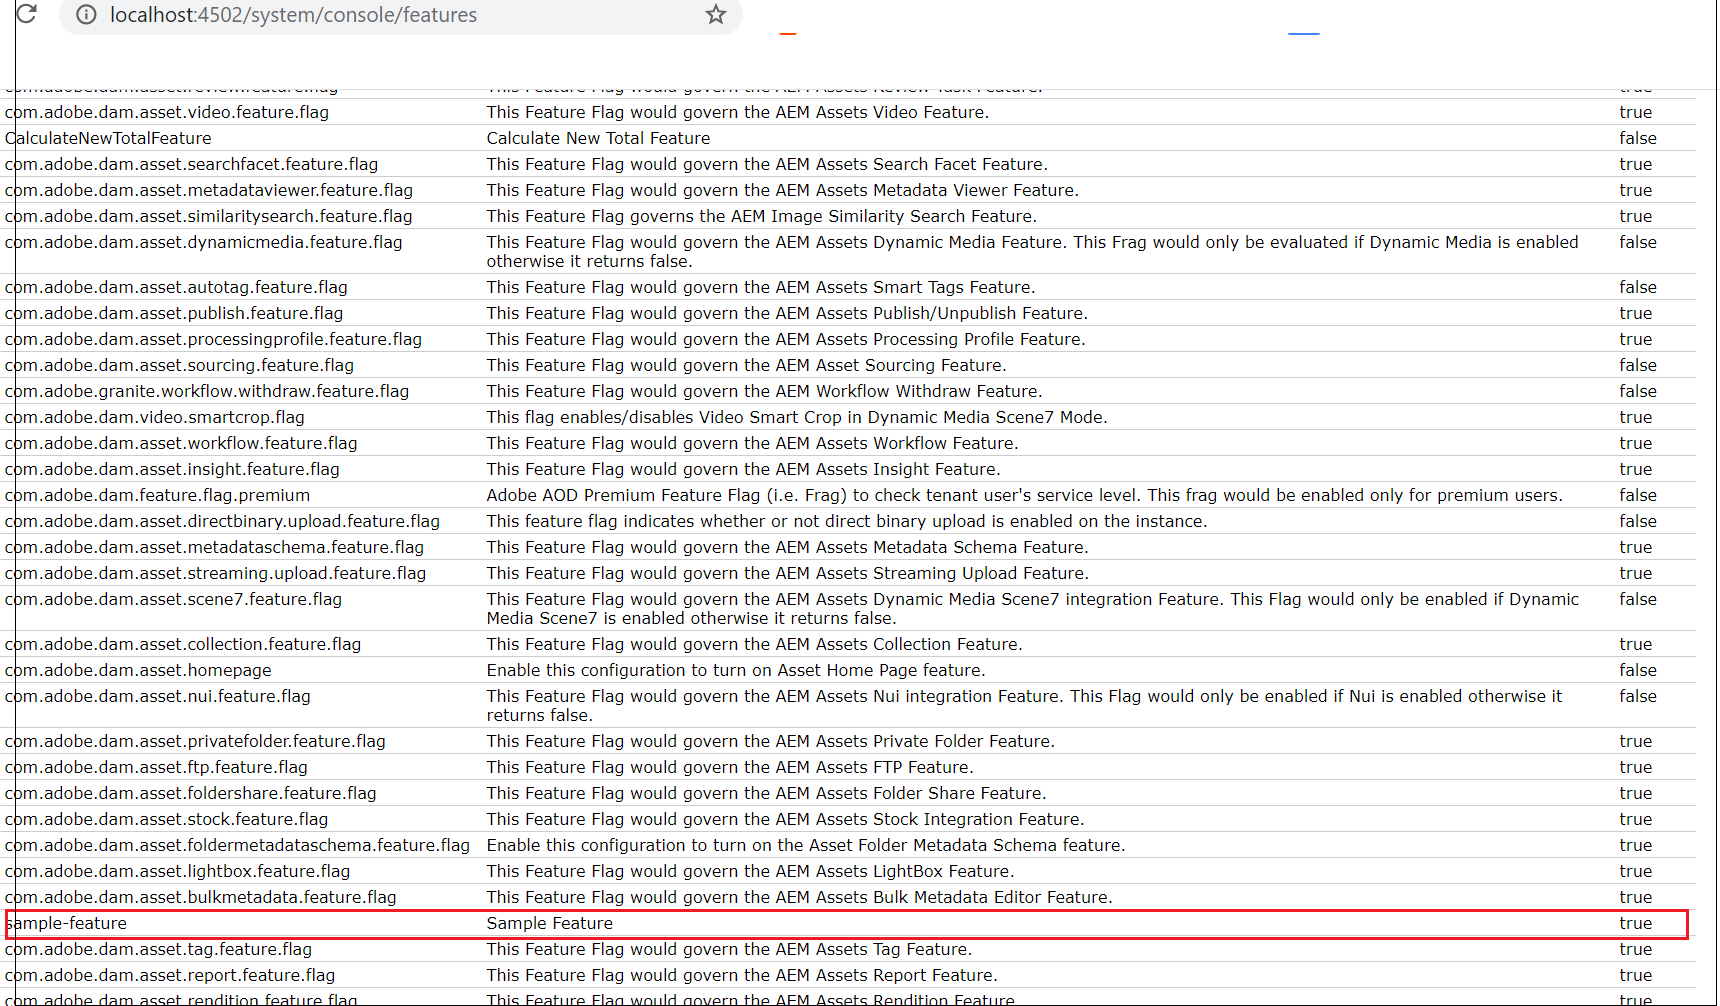
Task: Select the CalculateNewTotalFeature name
Action: pyautogui.click(x=108, y=138)
